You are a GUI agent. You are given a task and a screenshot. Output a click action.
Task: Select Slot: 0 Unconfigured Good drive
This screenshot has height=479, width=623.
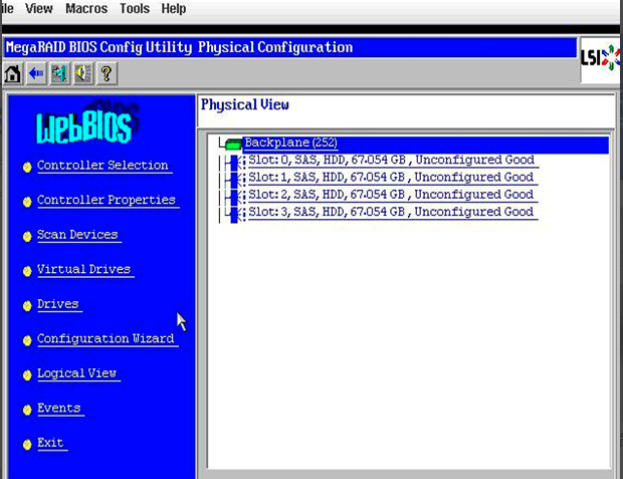pos(391,160)
